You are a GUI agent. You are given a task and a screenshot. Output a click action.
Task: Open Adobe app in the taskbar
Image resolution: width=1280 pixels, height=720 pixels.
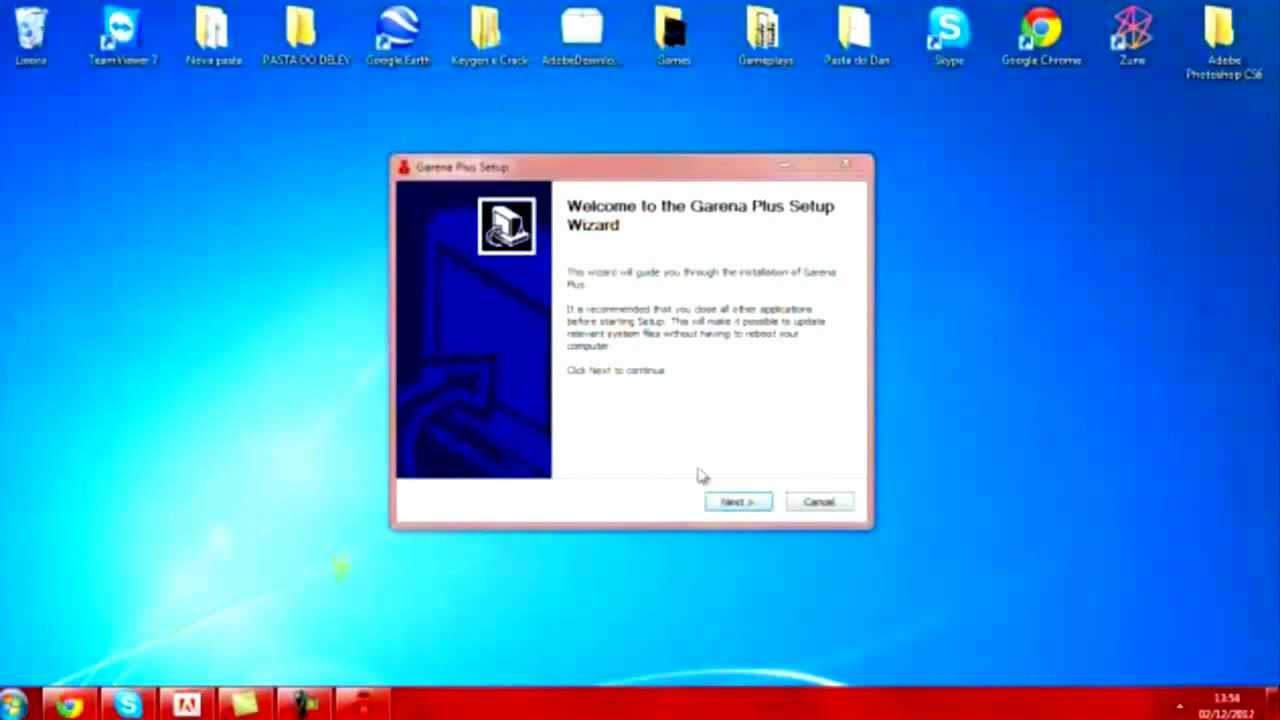(x=187, y=704)
